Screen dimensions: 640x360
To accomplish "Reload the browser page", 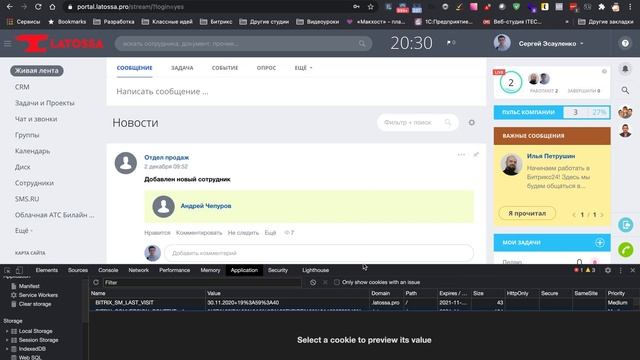I will pos(38,7).
